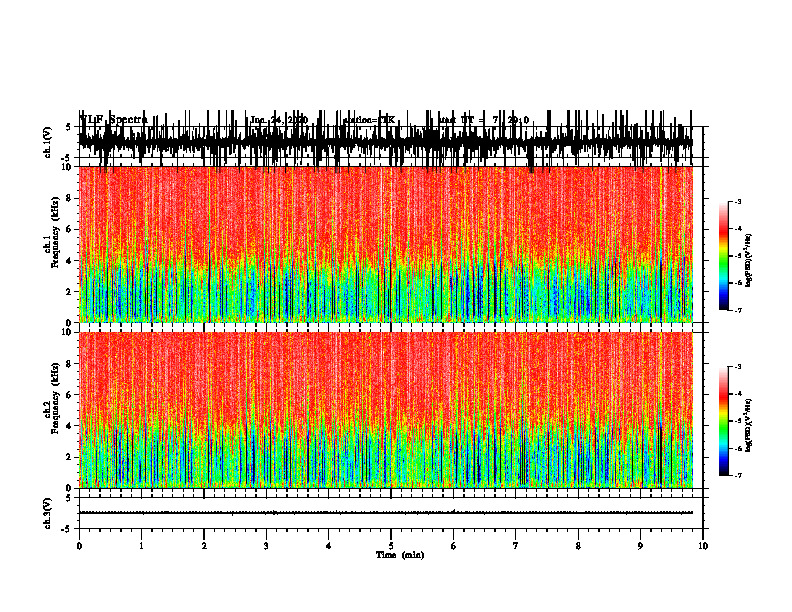The image size is (792, 612).
Task: Click the ch.1 color scale log(PSD) label
Action: [x=748, y=261]
